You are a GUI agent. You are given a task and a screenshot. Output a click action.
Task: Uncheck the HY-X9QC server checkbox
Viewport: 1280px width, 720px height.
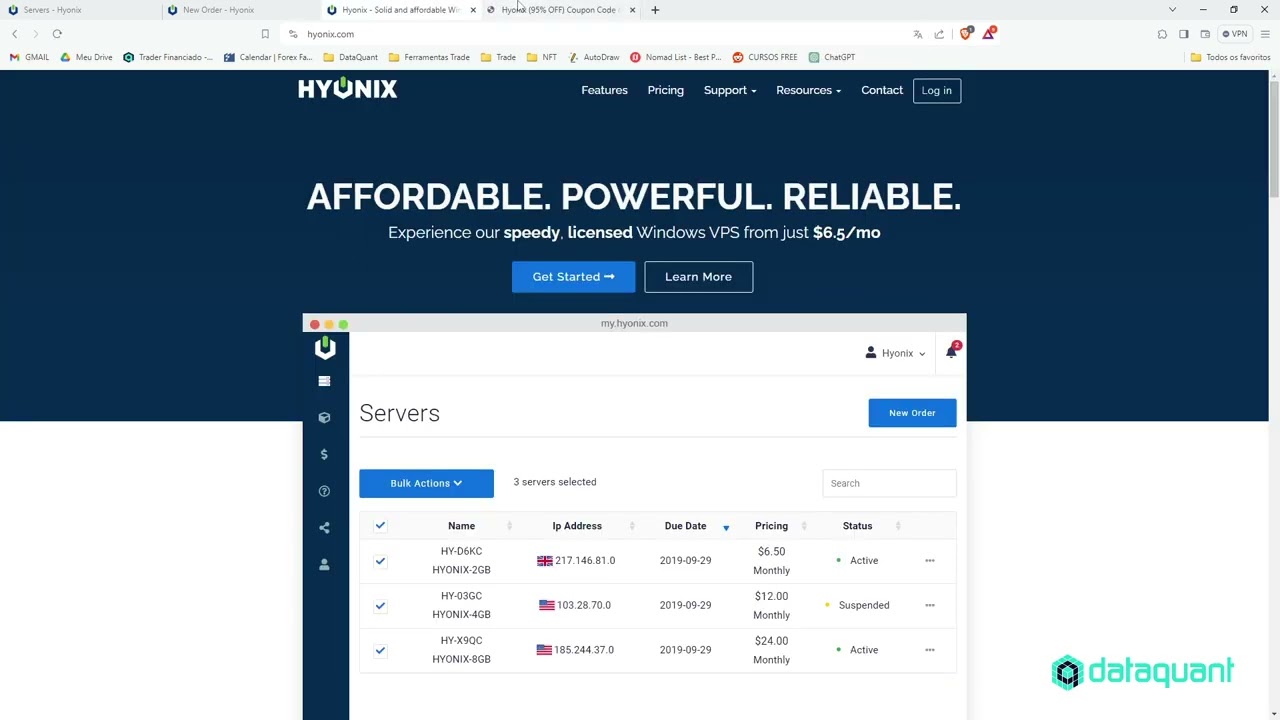[380, 650]
